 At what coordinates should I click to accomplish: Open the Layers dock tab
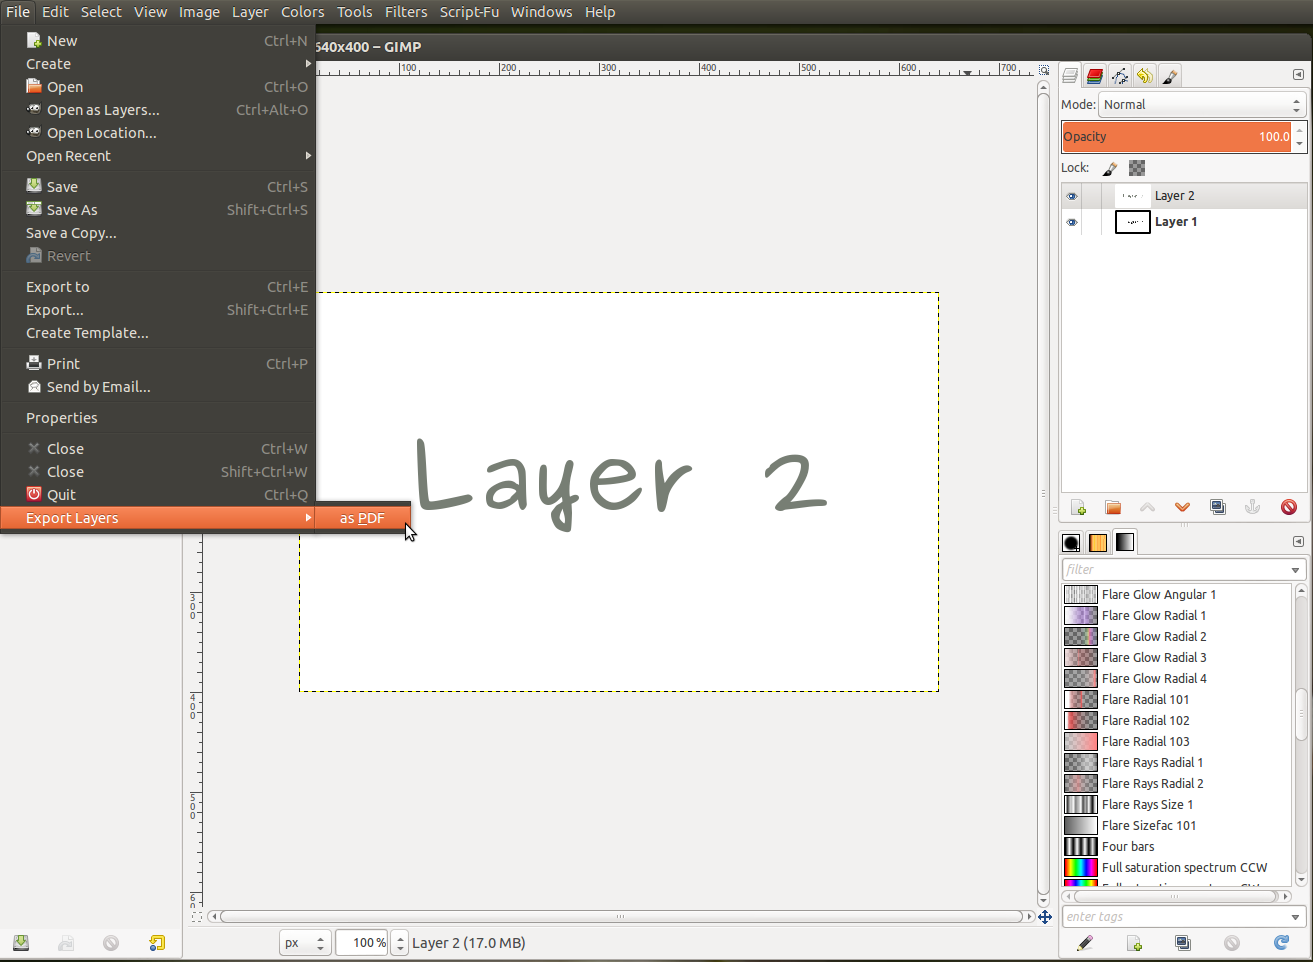[x=1070, y=76]
